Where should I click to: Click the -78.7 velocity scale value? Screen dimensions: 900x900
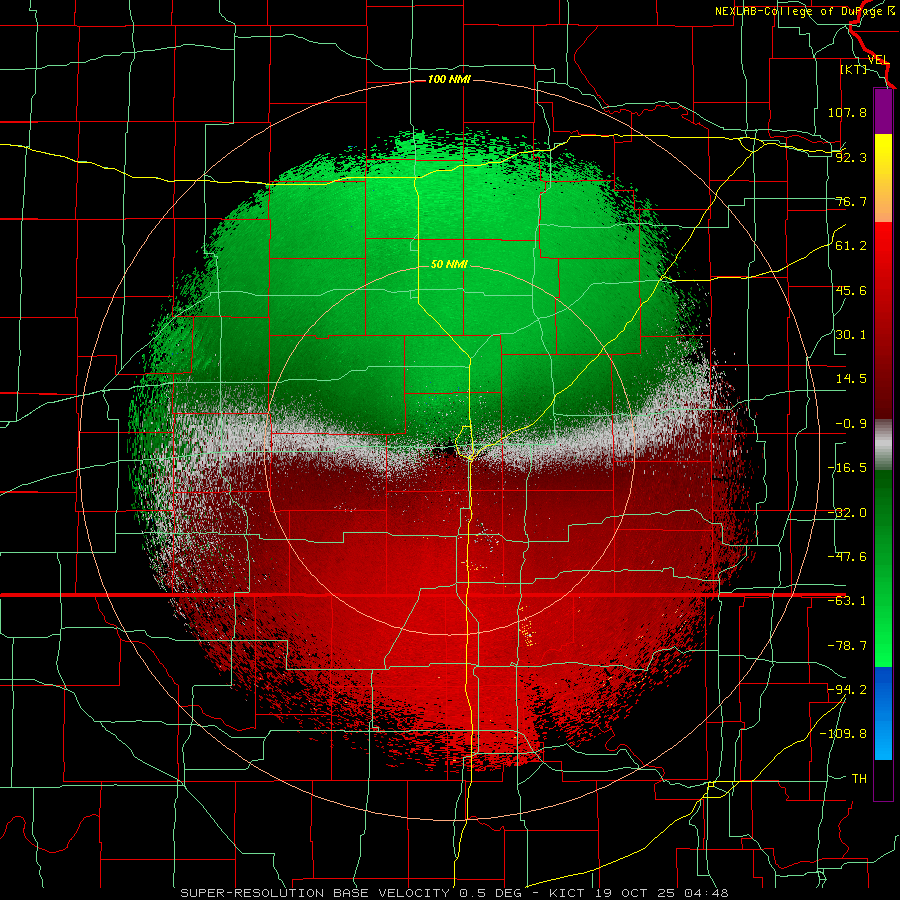(847, 646)
